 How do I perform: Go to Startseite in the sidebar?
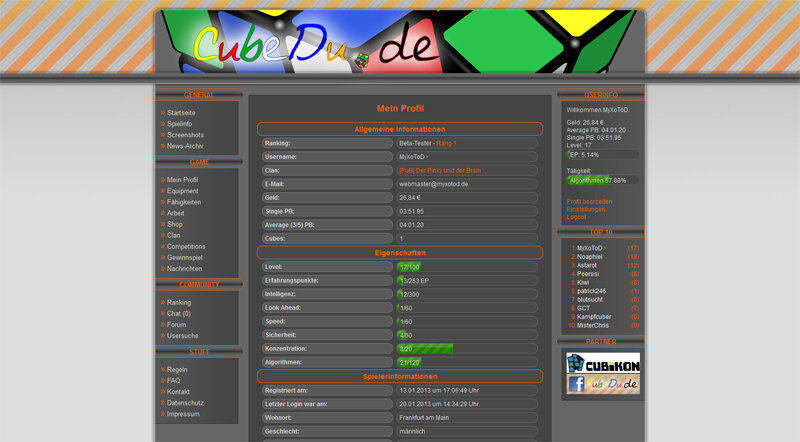pyautogui.click(x=181, y=113)
